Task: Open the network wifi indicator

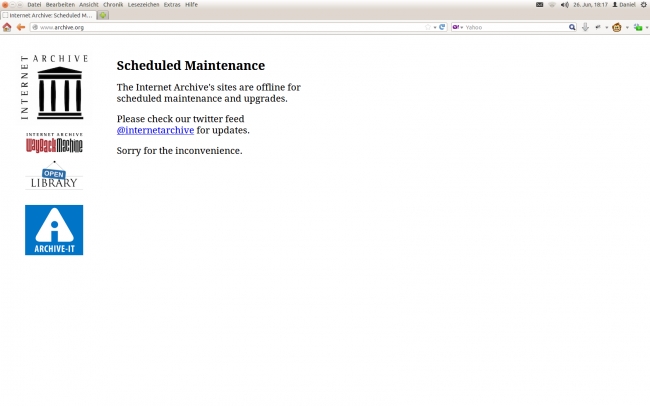Action: (552, 5)
